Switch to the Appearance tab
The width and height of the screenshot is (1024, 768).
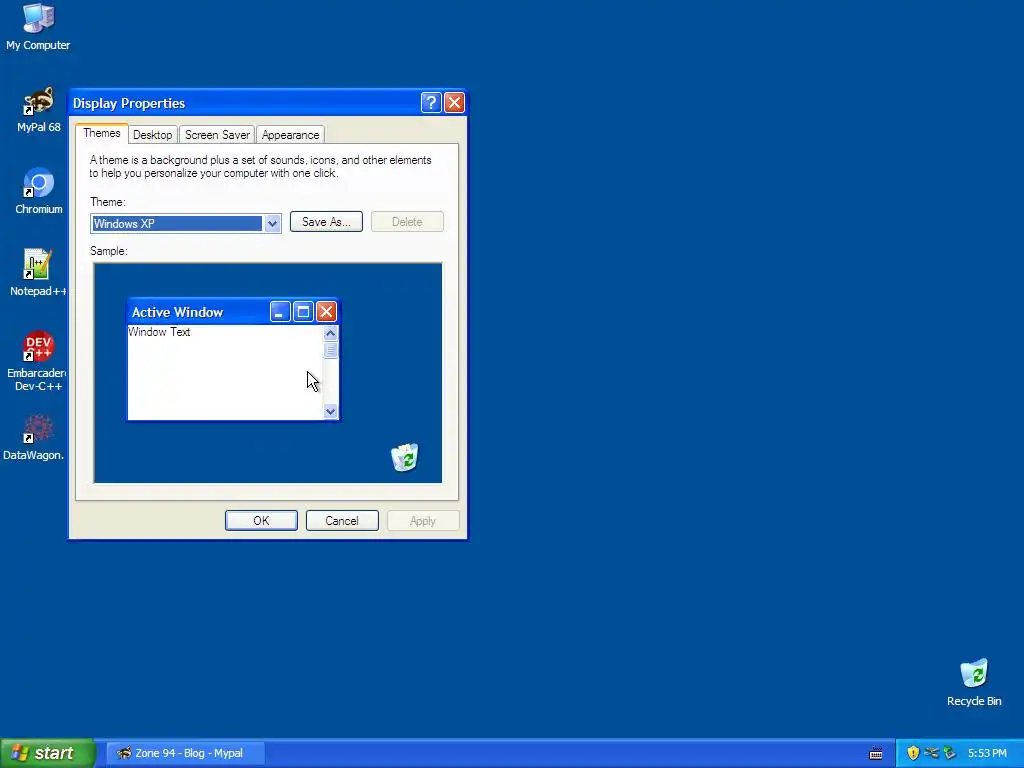[291, 135]
